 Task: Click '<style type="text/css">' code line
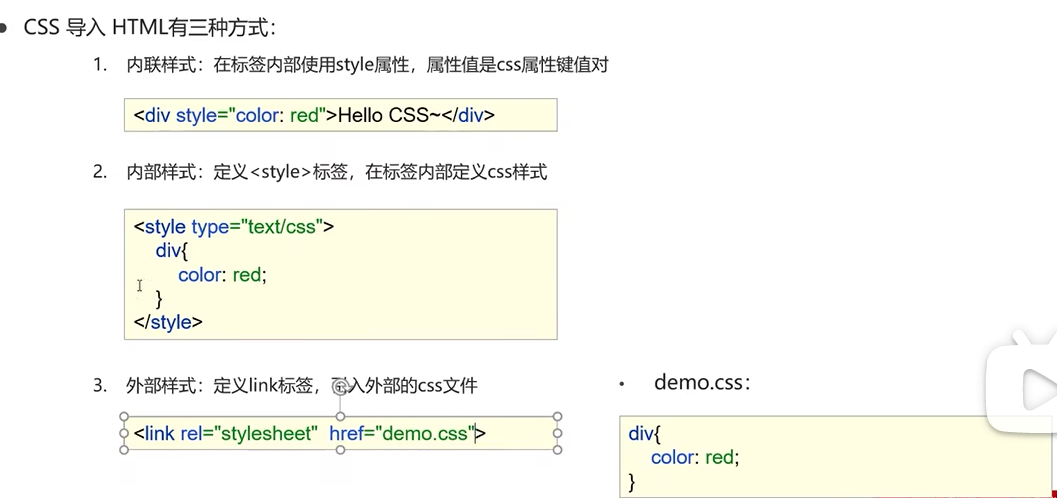pyautogui.click(x=233, y=226)
